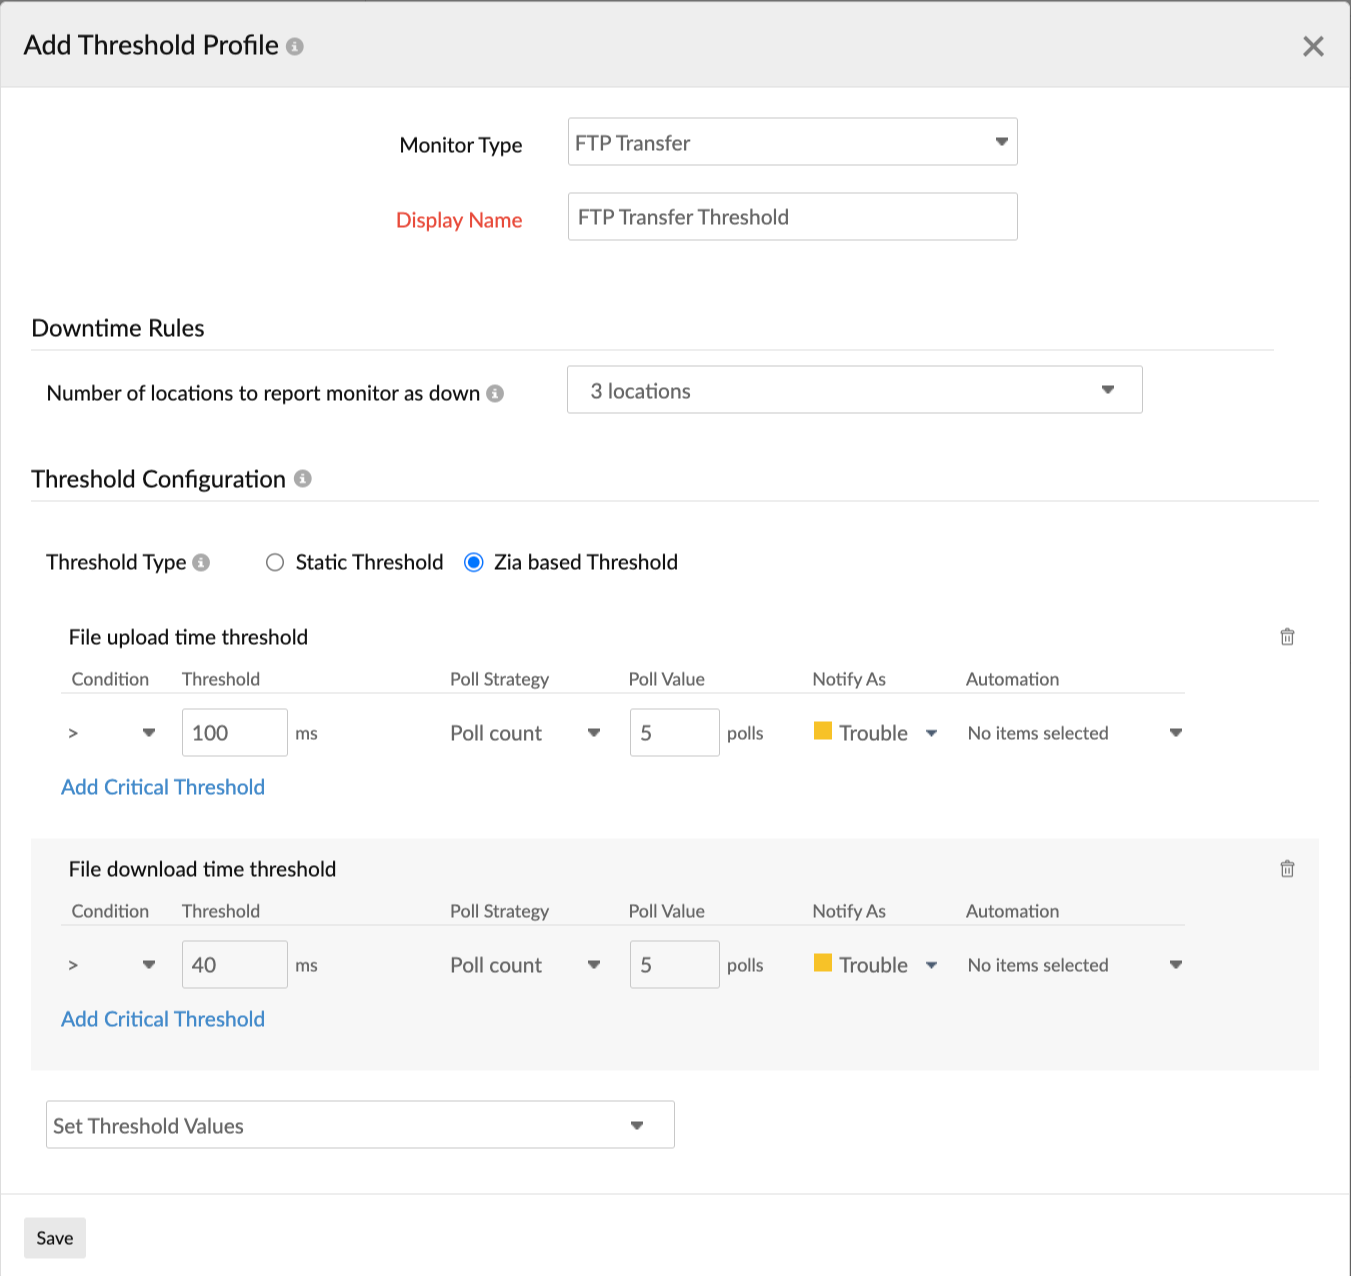
Task: Close the Add Threshold Profile dialog
Action: coord(1313,46)
